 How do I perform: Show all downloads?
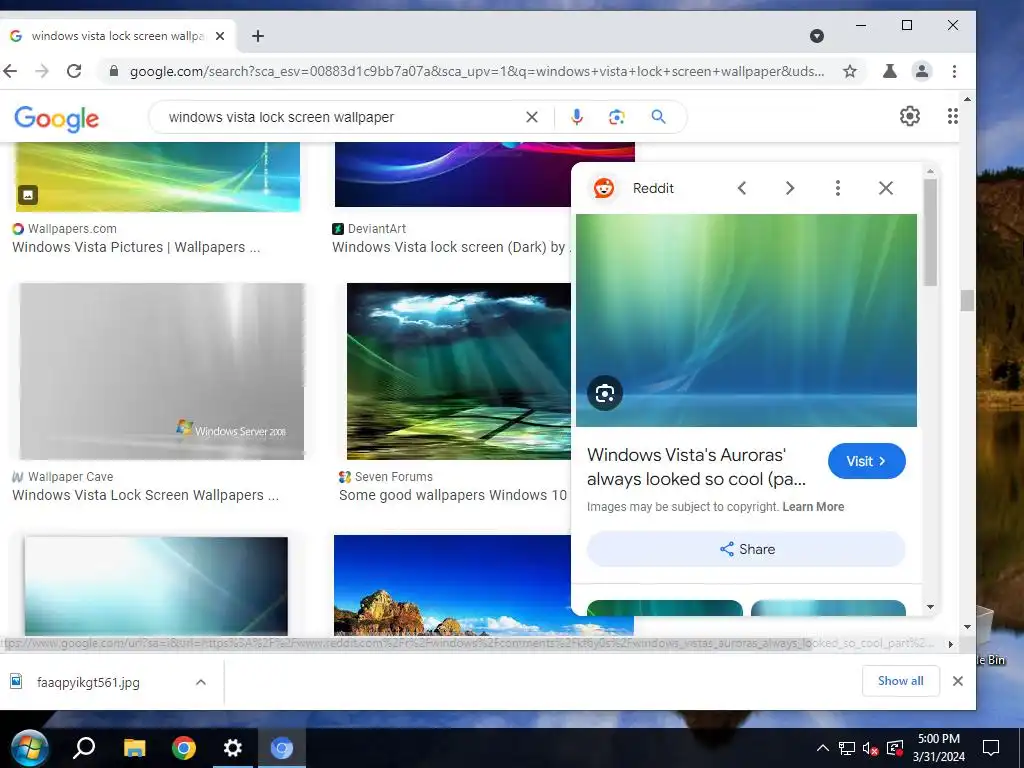pos(901,681)
